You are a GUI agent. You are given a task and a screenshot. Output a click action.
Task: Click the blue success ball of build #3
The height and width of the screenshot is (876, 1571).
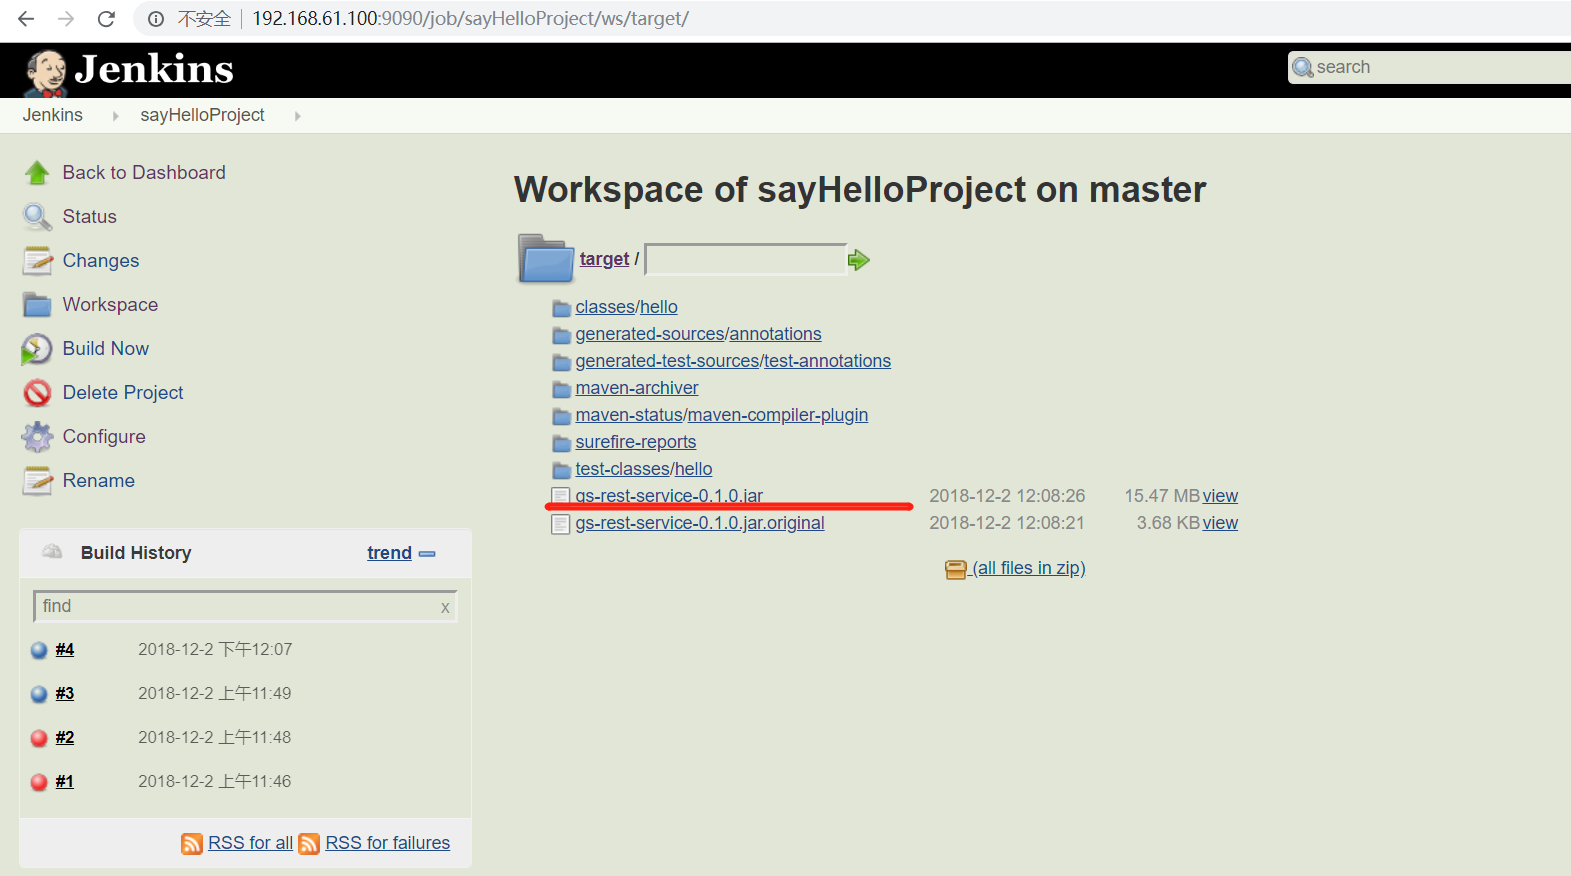tap(39, 694)
